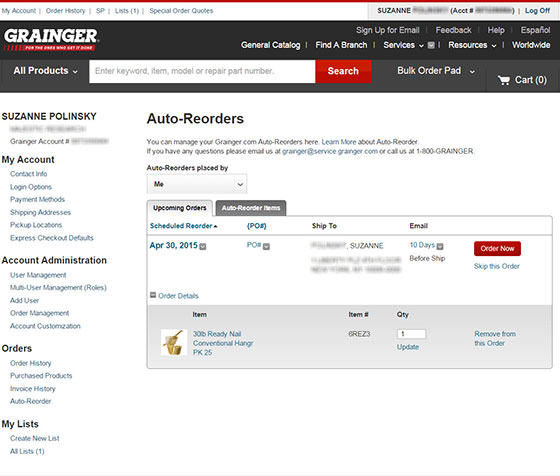
Task: Switch to Auto-Reorder Items tab
Action: pyautogui.click(x=251, y=208)
